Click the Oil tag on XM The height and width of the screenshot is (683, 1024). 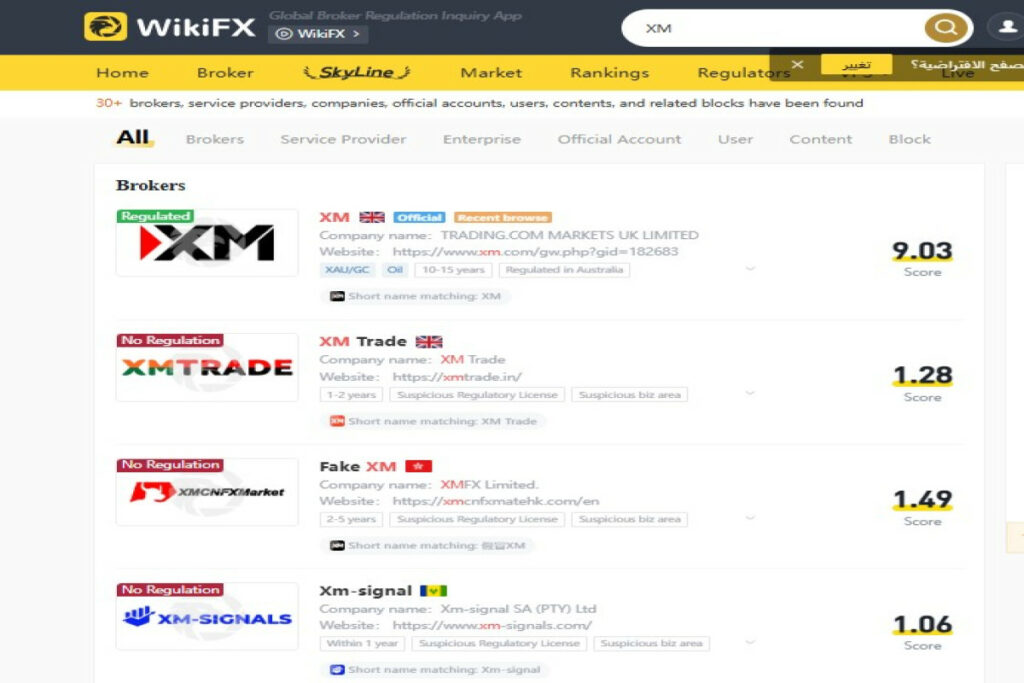[394, 270]
